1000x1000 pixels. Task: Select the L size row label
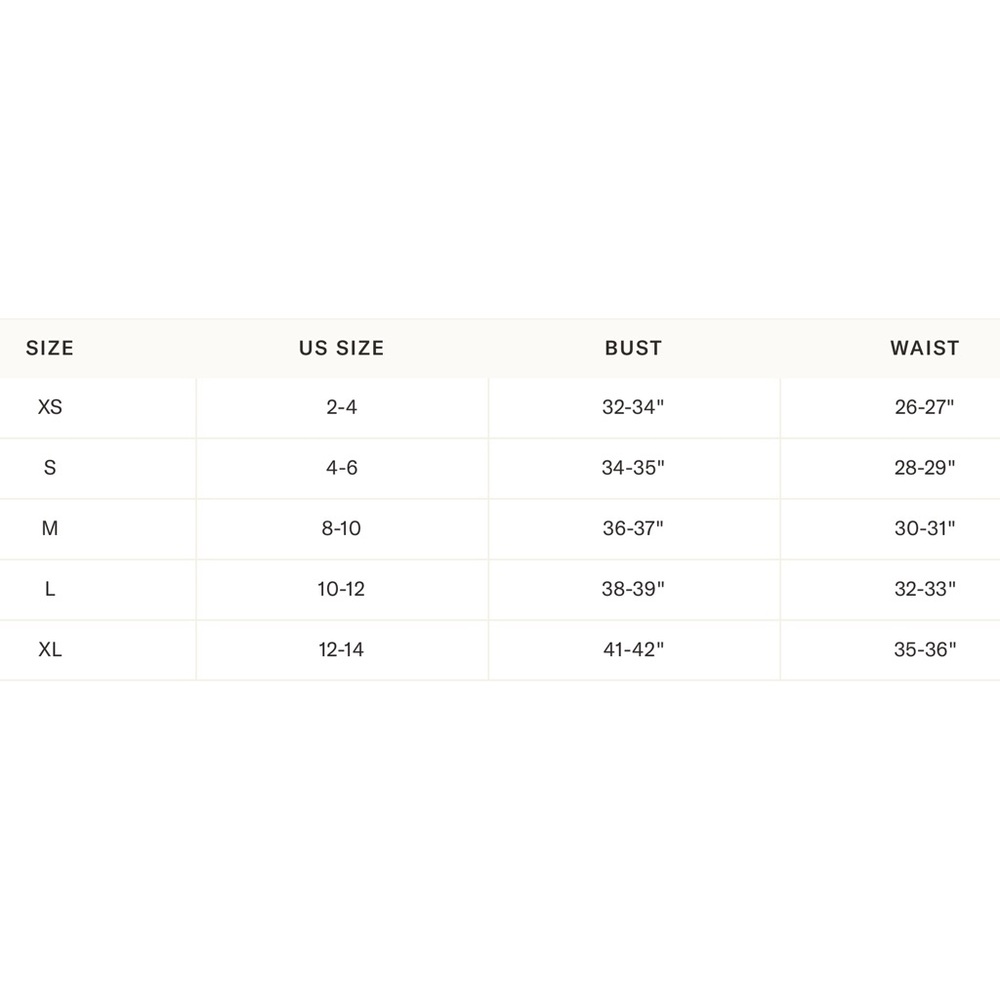(50, 589)
